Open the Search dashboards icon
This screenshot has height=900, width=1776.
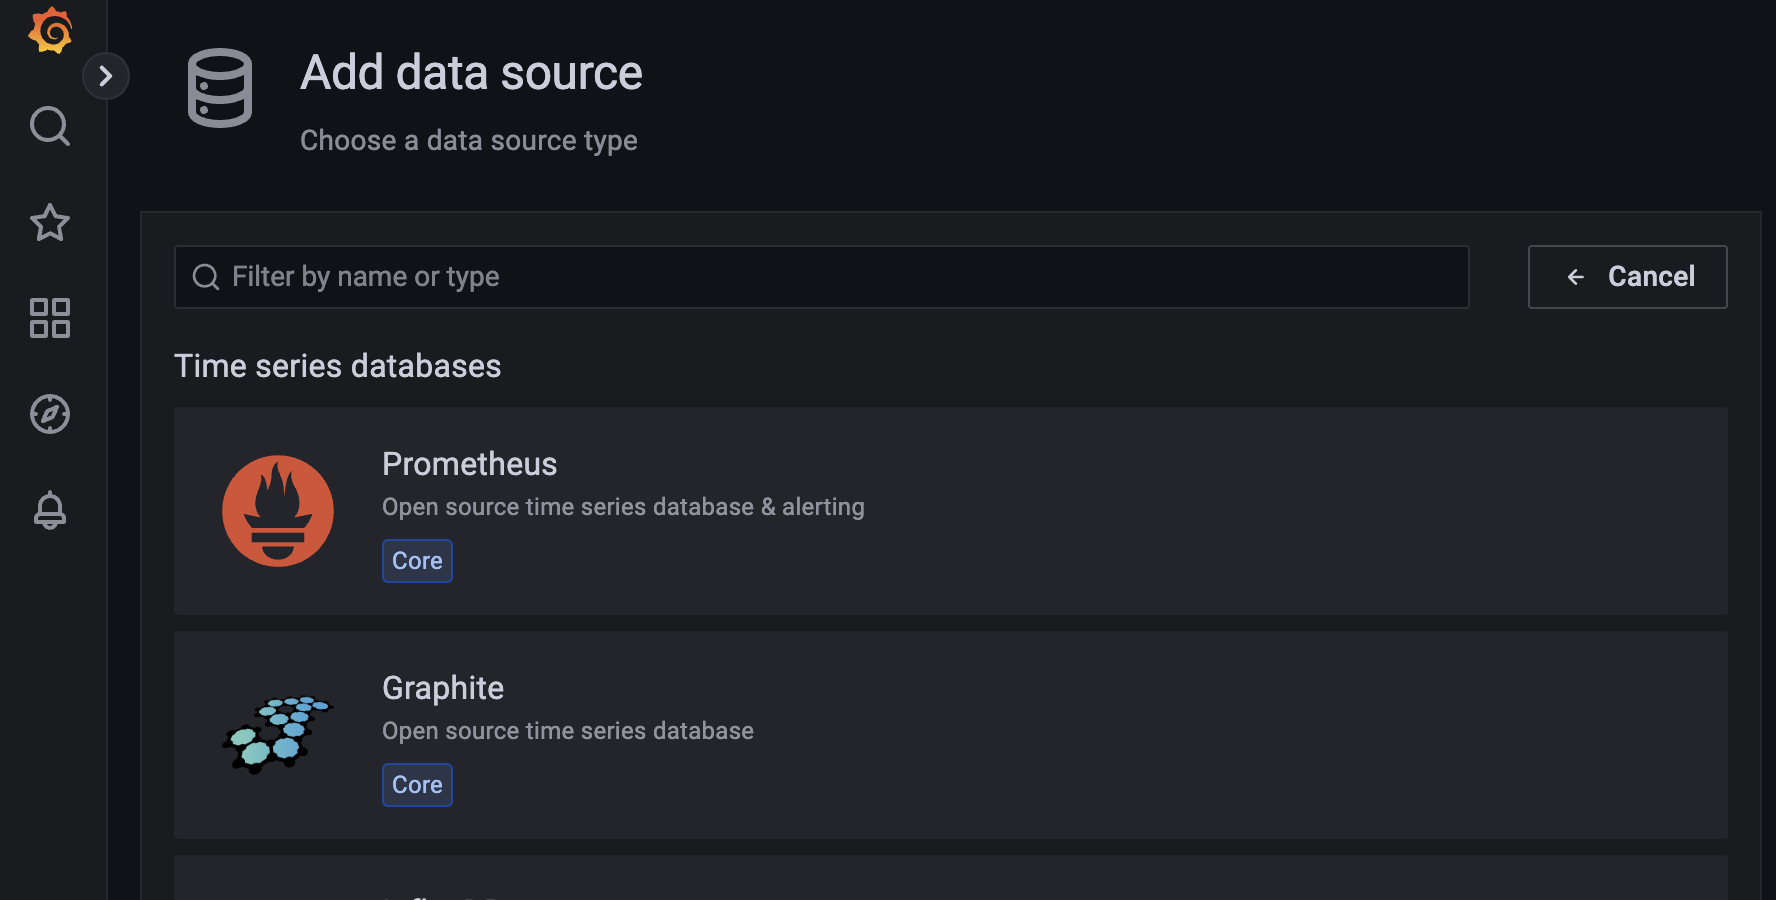point(49,127)
